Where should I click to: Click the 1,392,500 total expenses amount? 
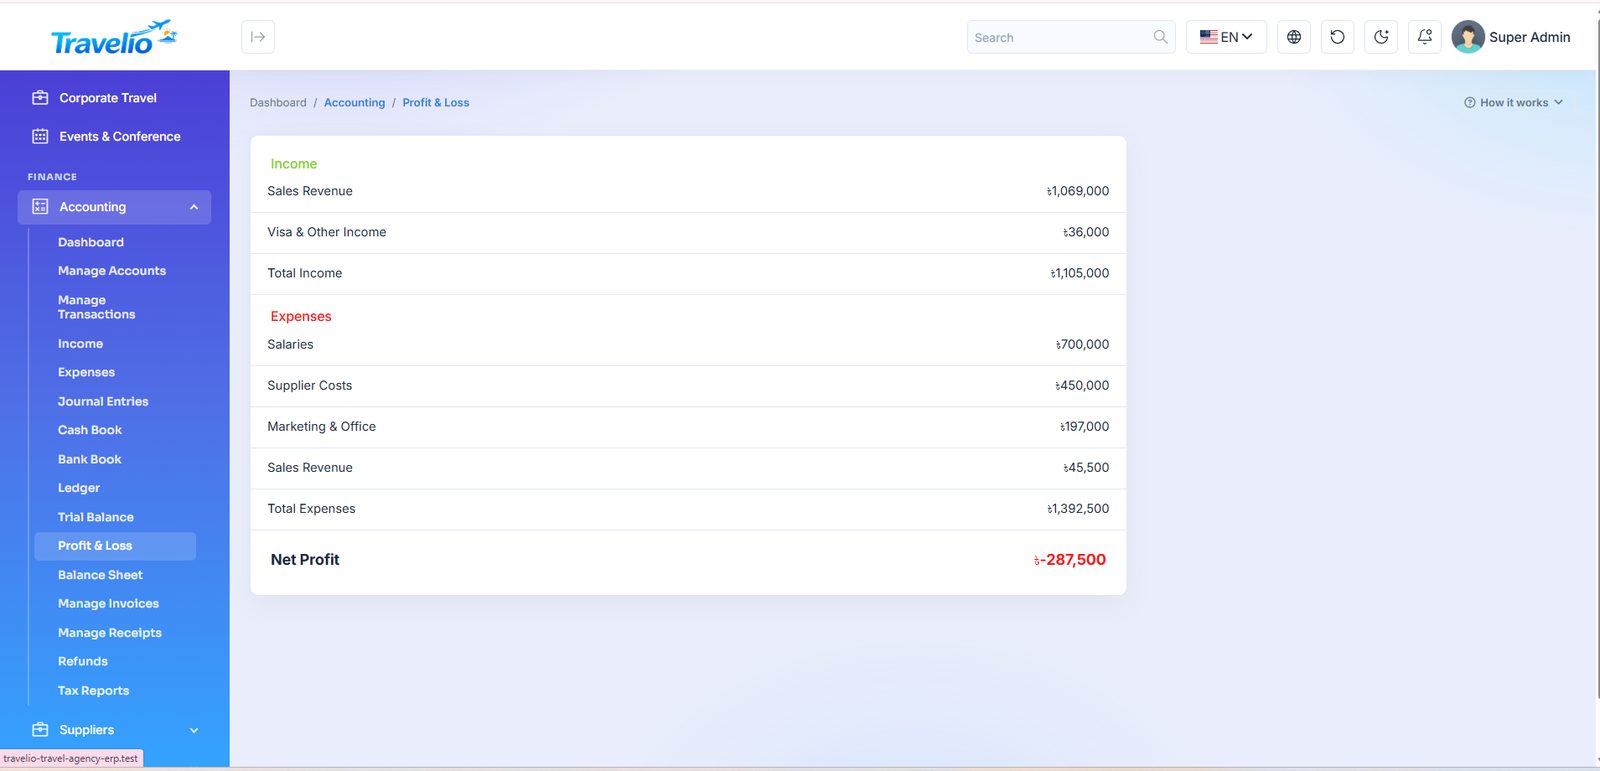pyautogui.click(x=1078, y=508)
